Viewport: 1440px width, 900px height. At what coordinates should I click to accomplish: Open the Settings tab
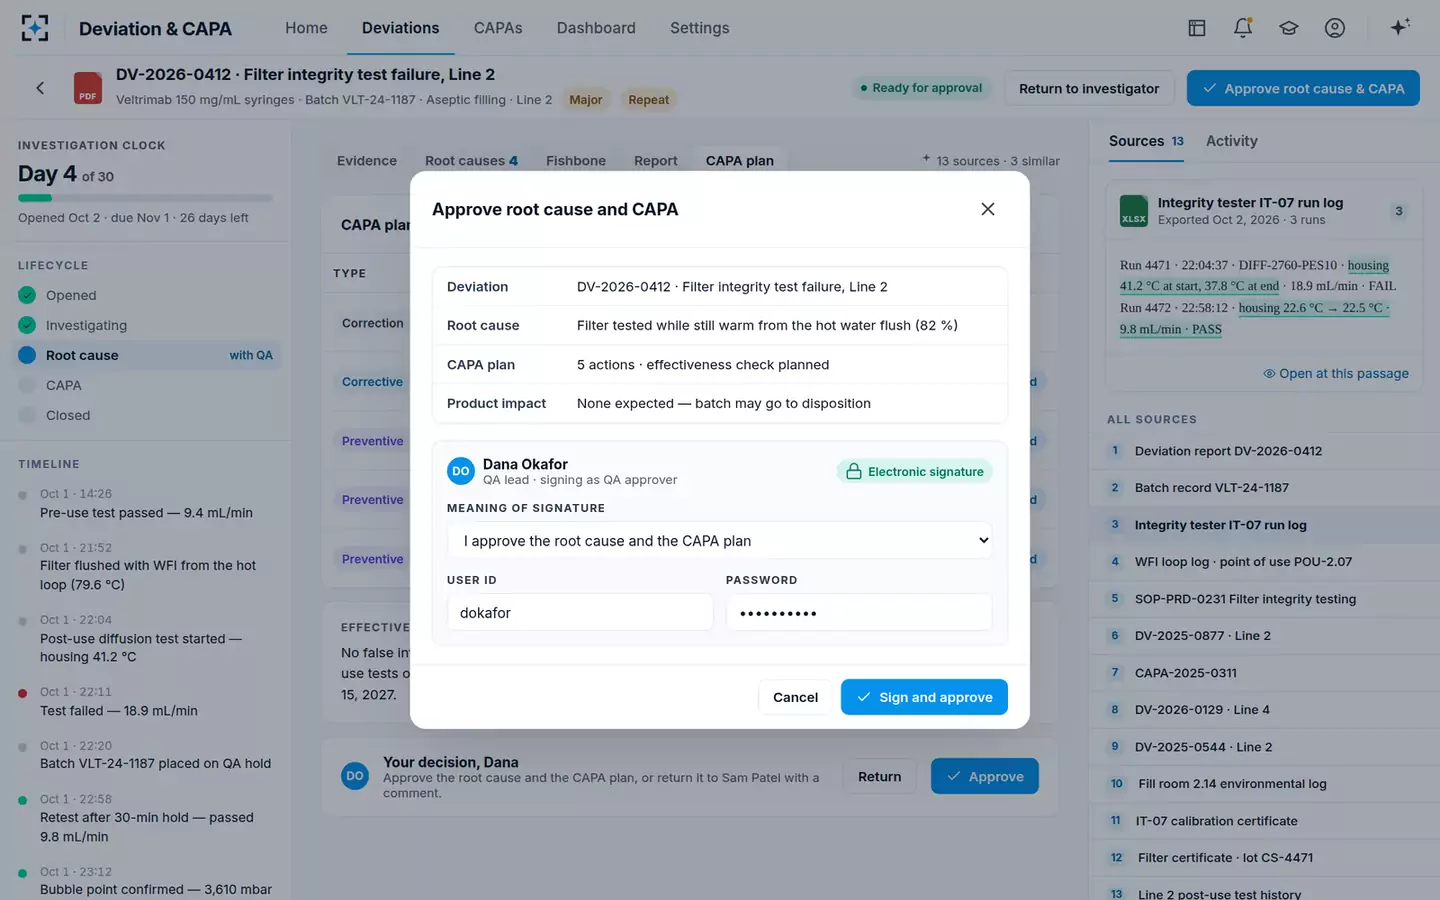point(700,28)
